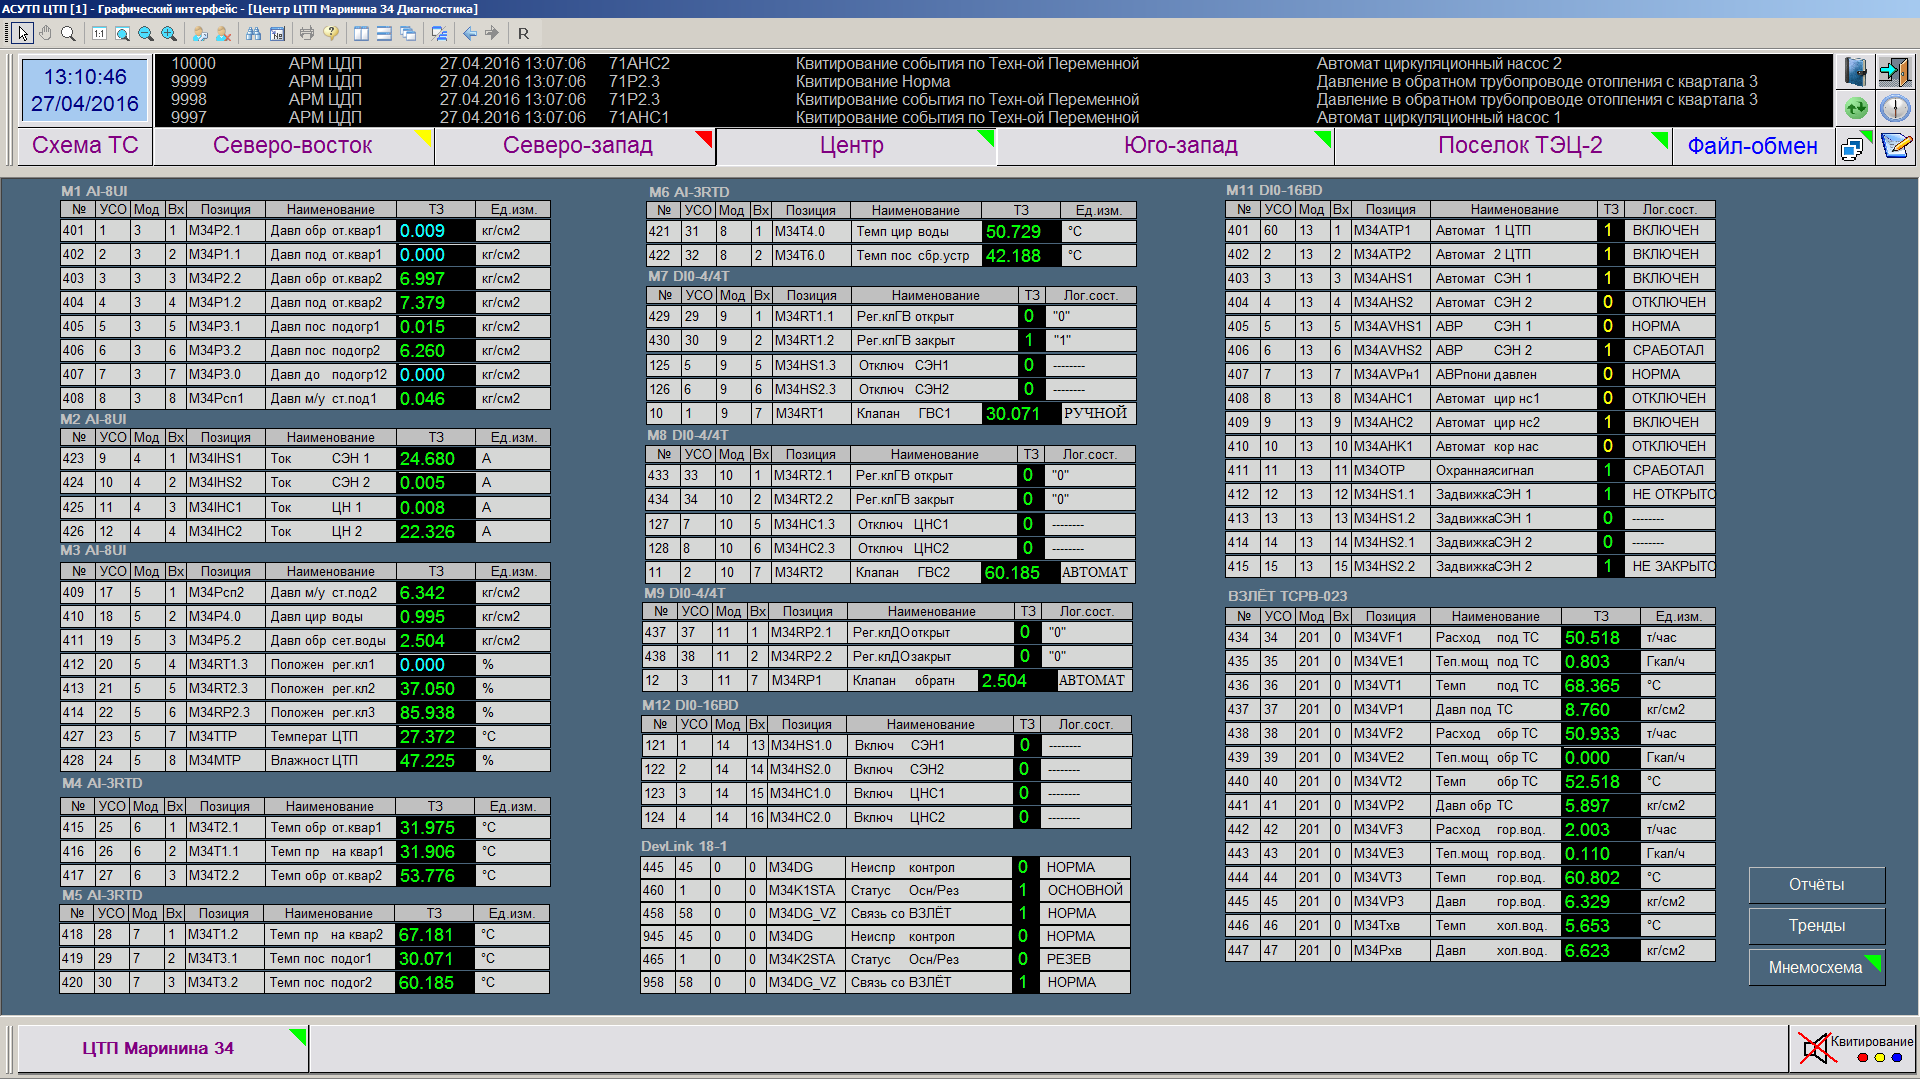Click the Тренды button
Screen dimensions: 1920x1080
[1816, 926]
